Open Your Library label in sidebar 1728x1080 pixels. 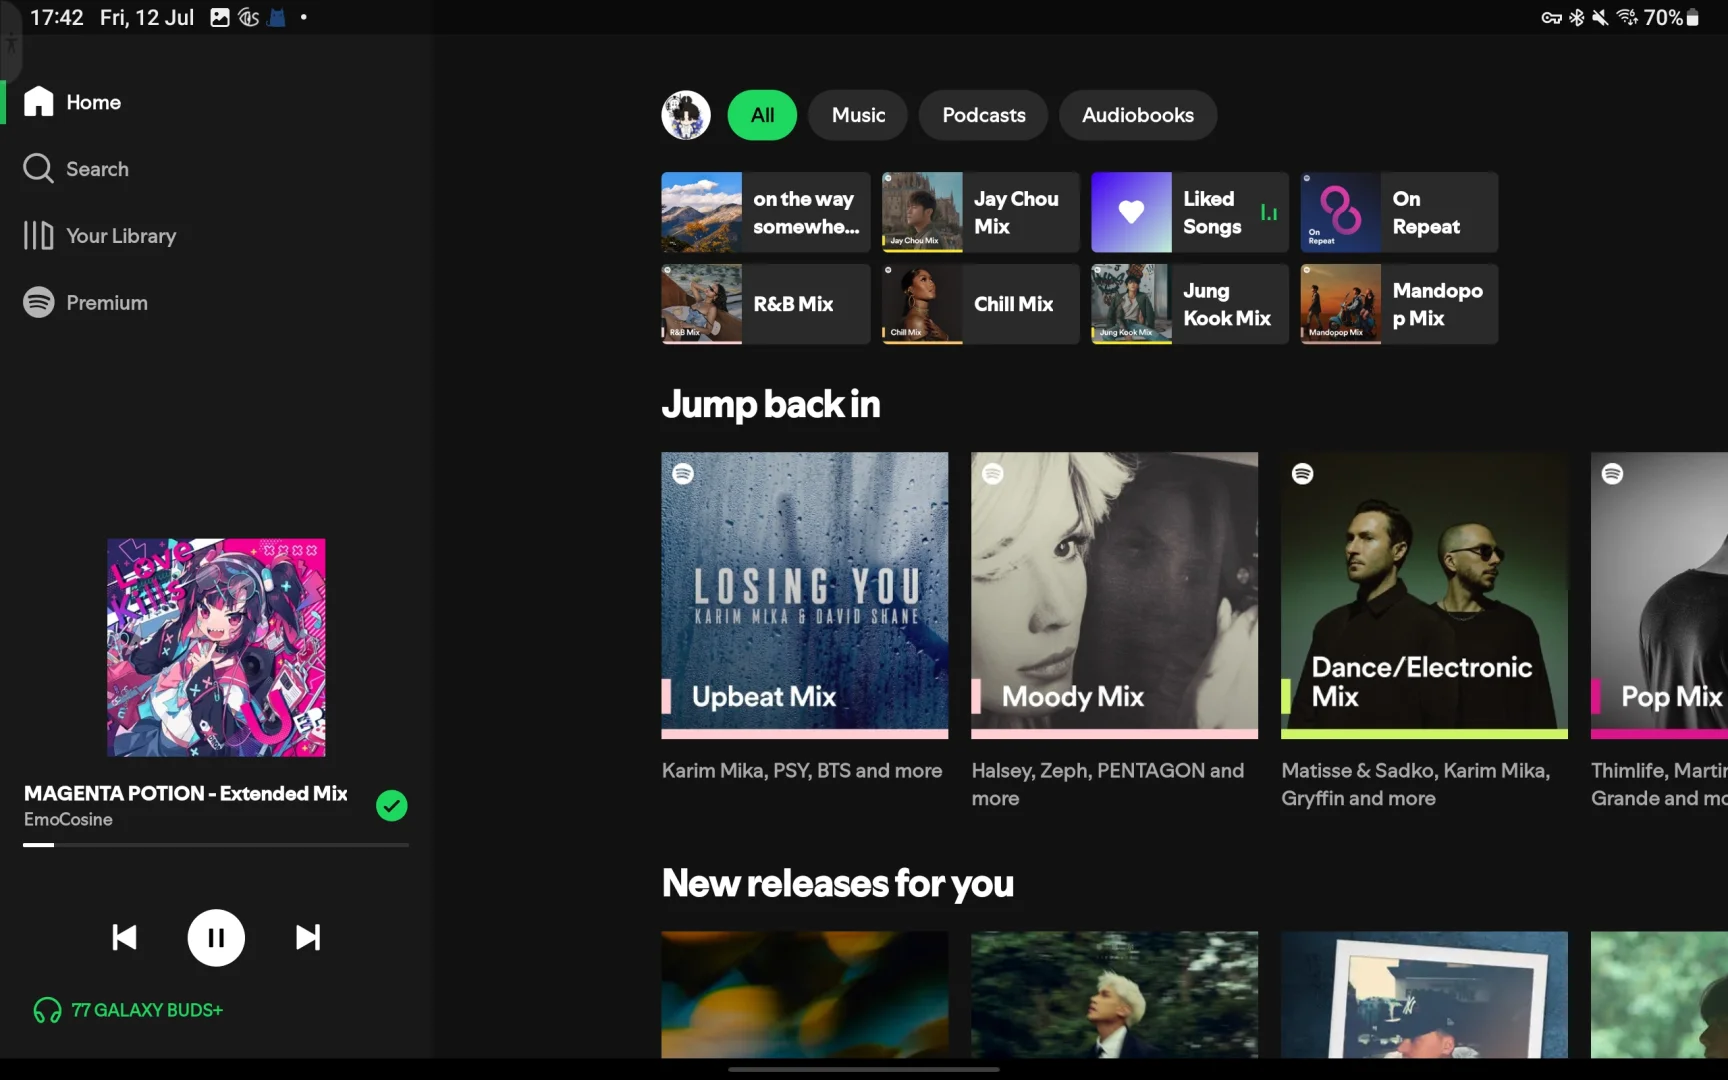pyautogui.click(x=121, y=236)
